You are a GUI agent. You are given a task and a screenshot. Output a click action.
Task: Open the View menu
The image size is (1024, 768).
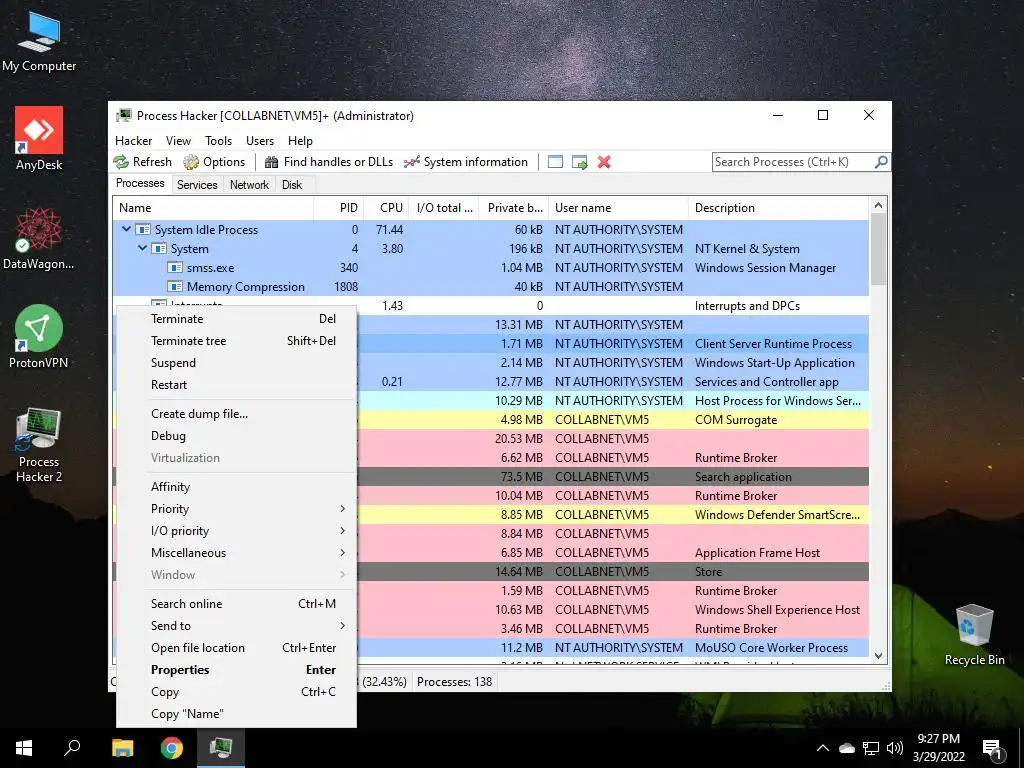pyautogui.click(x=178, y=140)
